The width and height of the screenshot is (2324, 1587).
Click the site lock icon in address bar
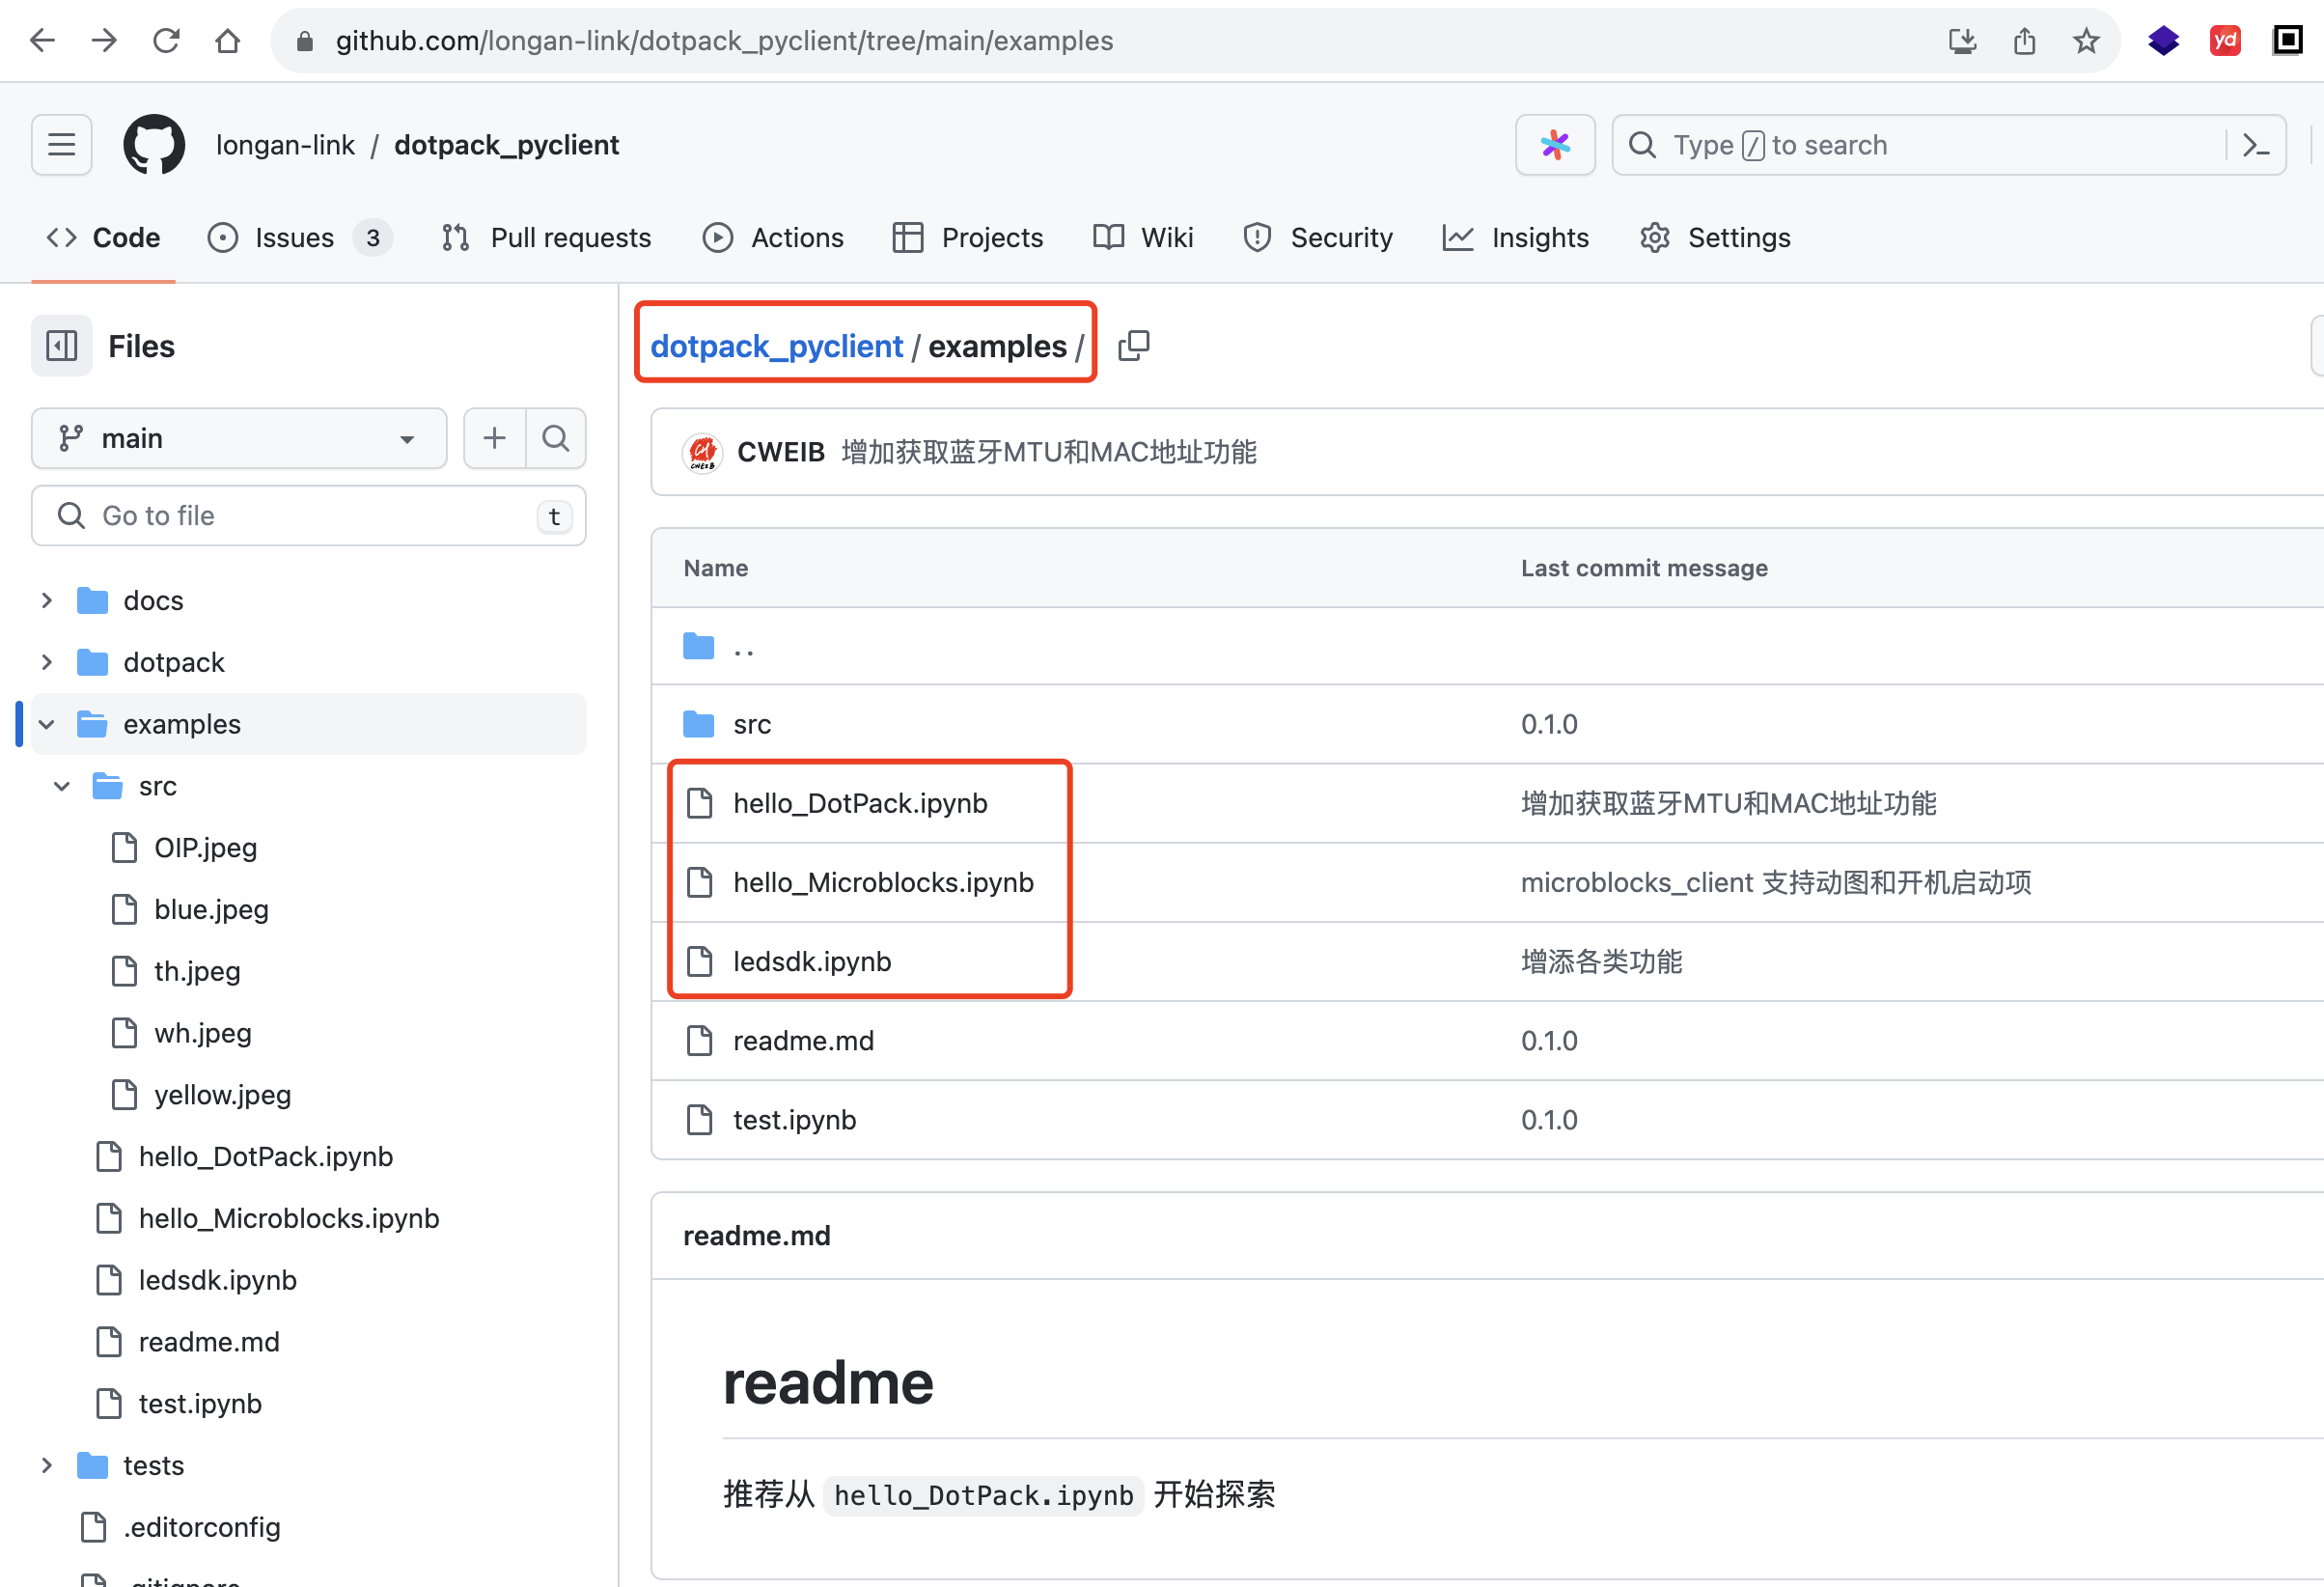305,41
